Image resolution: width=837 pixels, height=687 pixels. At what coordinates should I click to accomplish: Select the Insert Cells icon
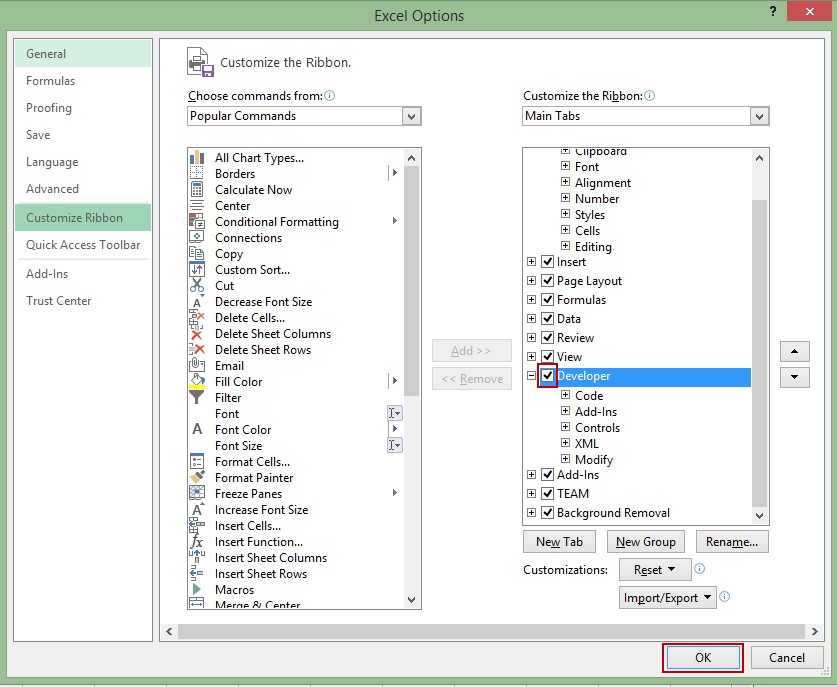pos(197,525)
